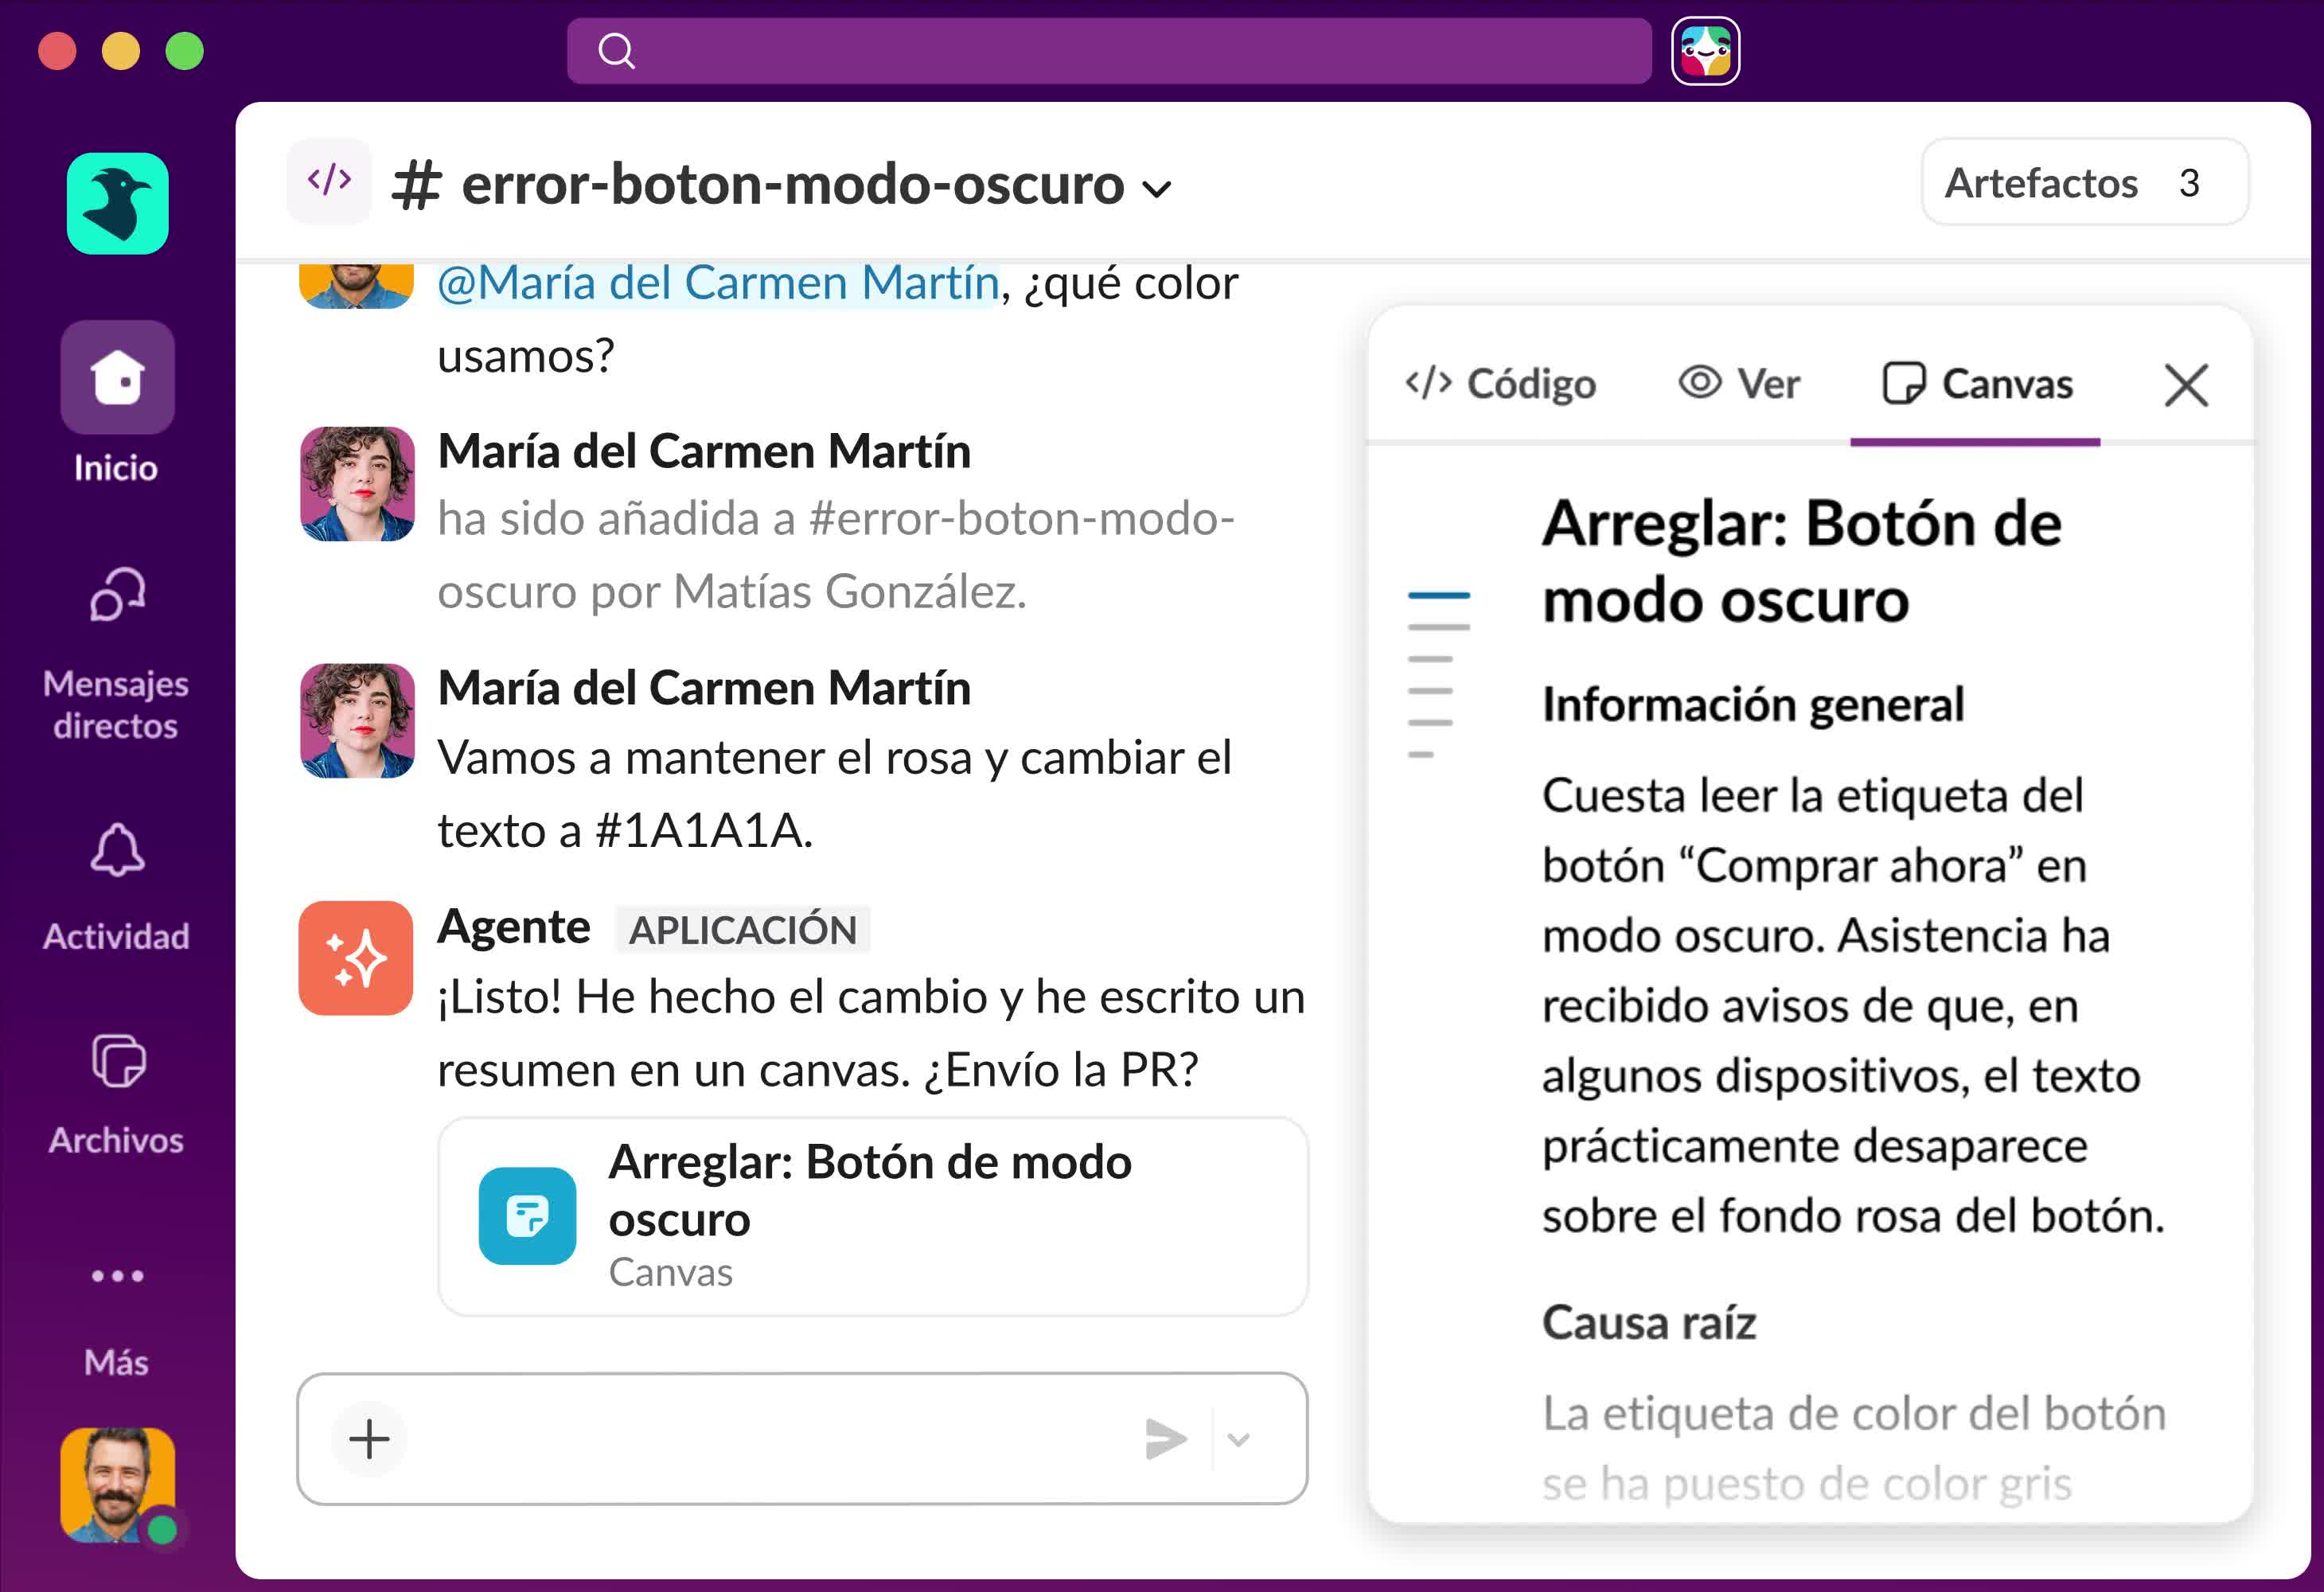Click the Agente app sparkle avatar
The height and width of the screenshot is (1592, 2324).
click(x=355, y=958)
